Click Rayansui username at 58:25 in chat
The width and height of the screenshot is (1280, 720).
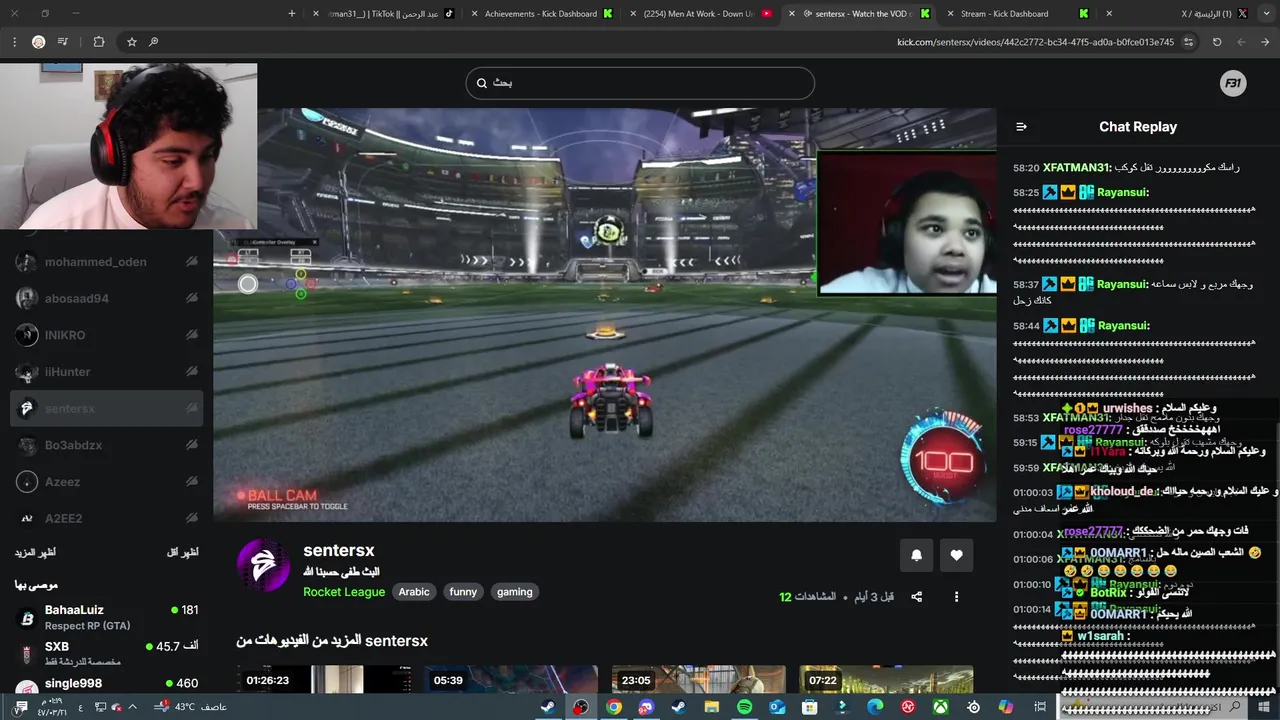(x=1122, y=192)
